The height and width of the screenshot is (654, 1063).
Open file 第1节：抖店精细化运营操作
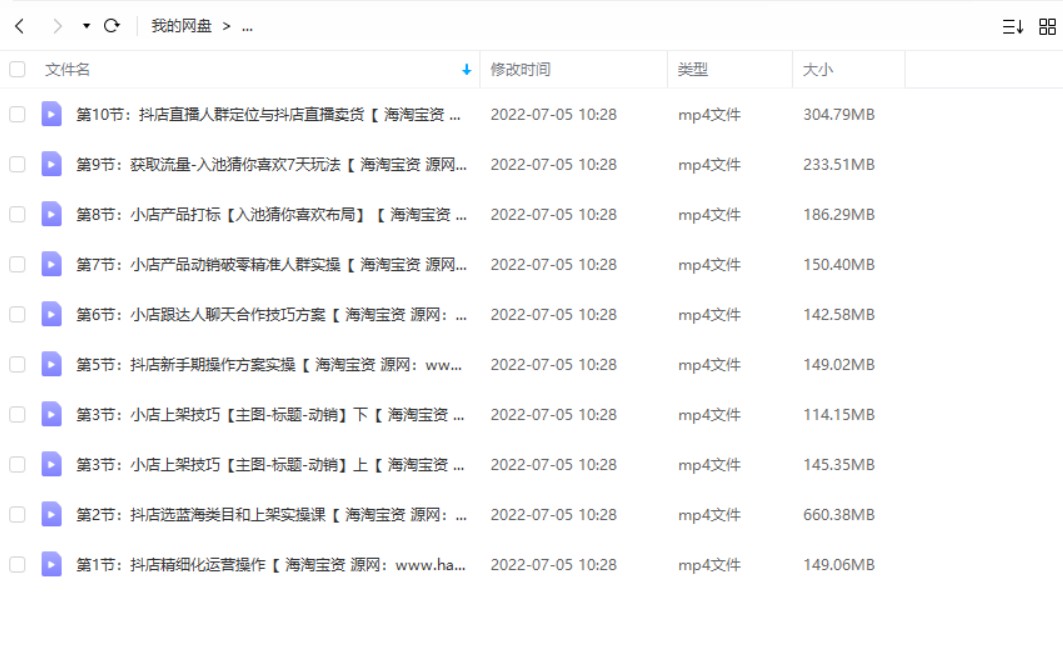[x=270, y=565]
